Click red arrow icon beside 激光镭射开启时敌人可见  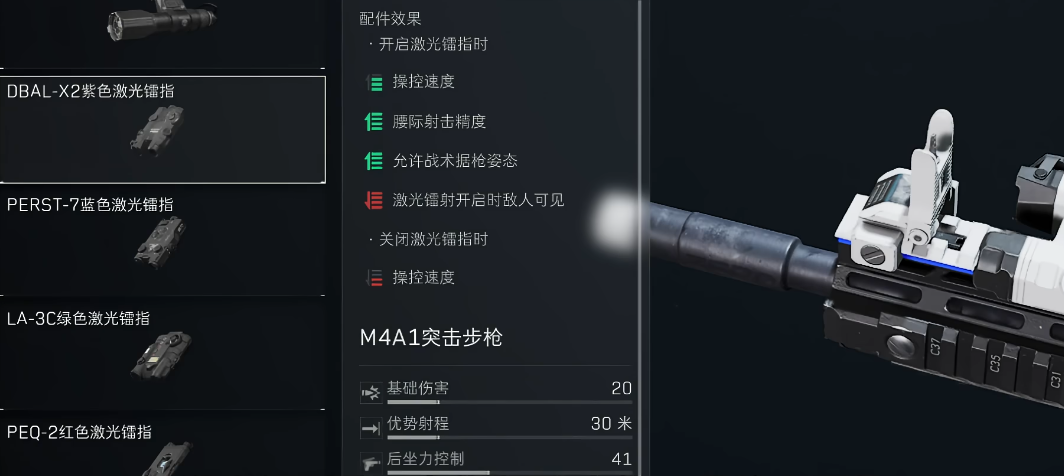pos(374,200)
